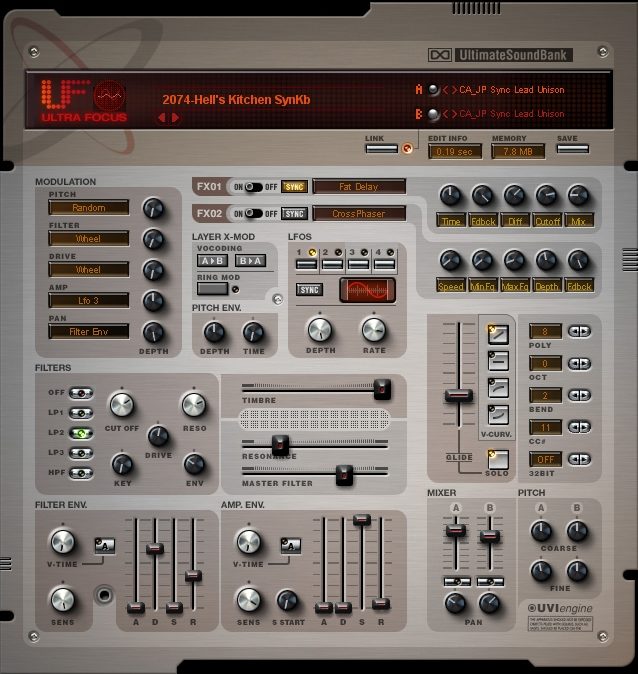Click the Amp Env A velocity button

click(x=291, y=545)
